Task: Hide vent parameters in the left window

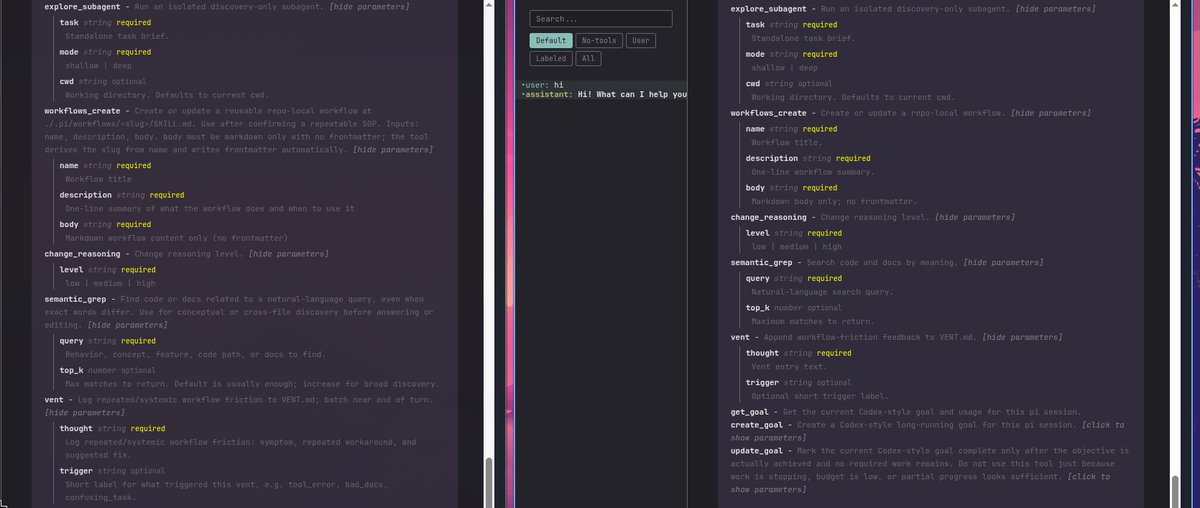Action: 85,413
